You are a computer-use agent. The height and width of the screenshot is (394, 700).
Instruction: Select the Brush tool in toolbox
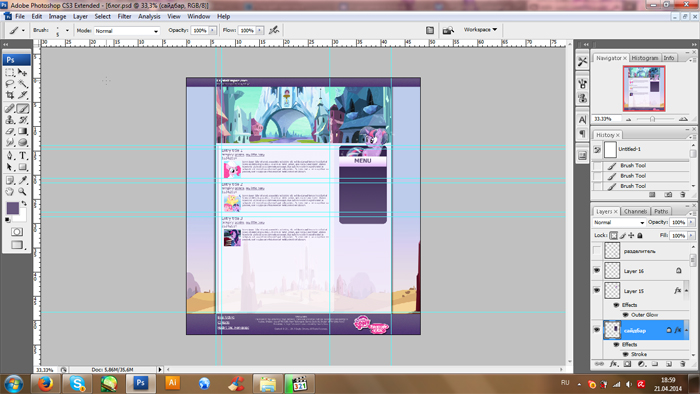[x=22, y=108]
